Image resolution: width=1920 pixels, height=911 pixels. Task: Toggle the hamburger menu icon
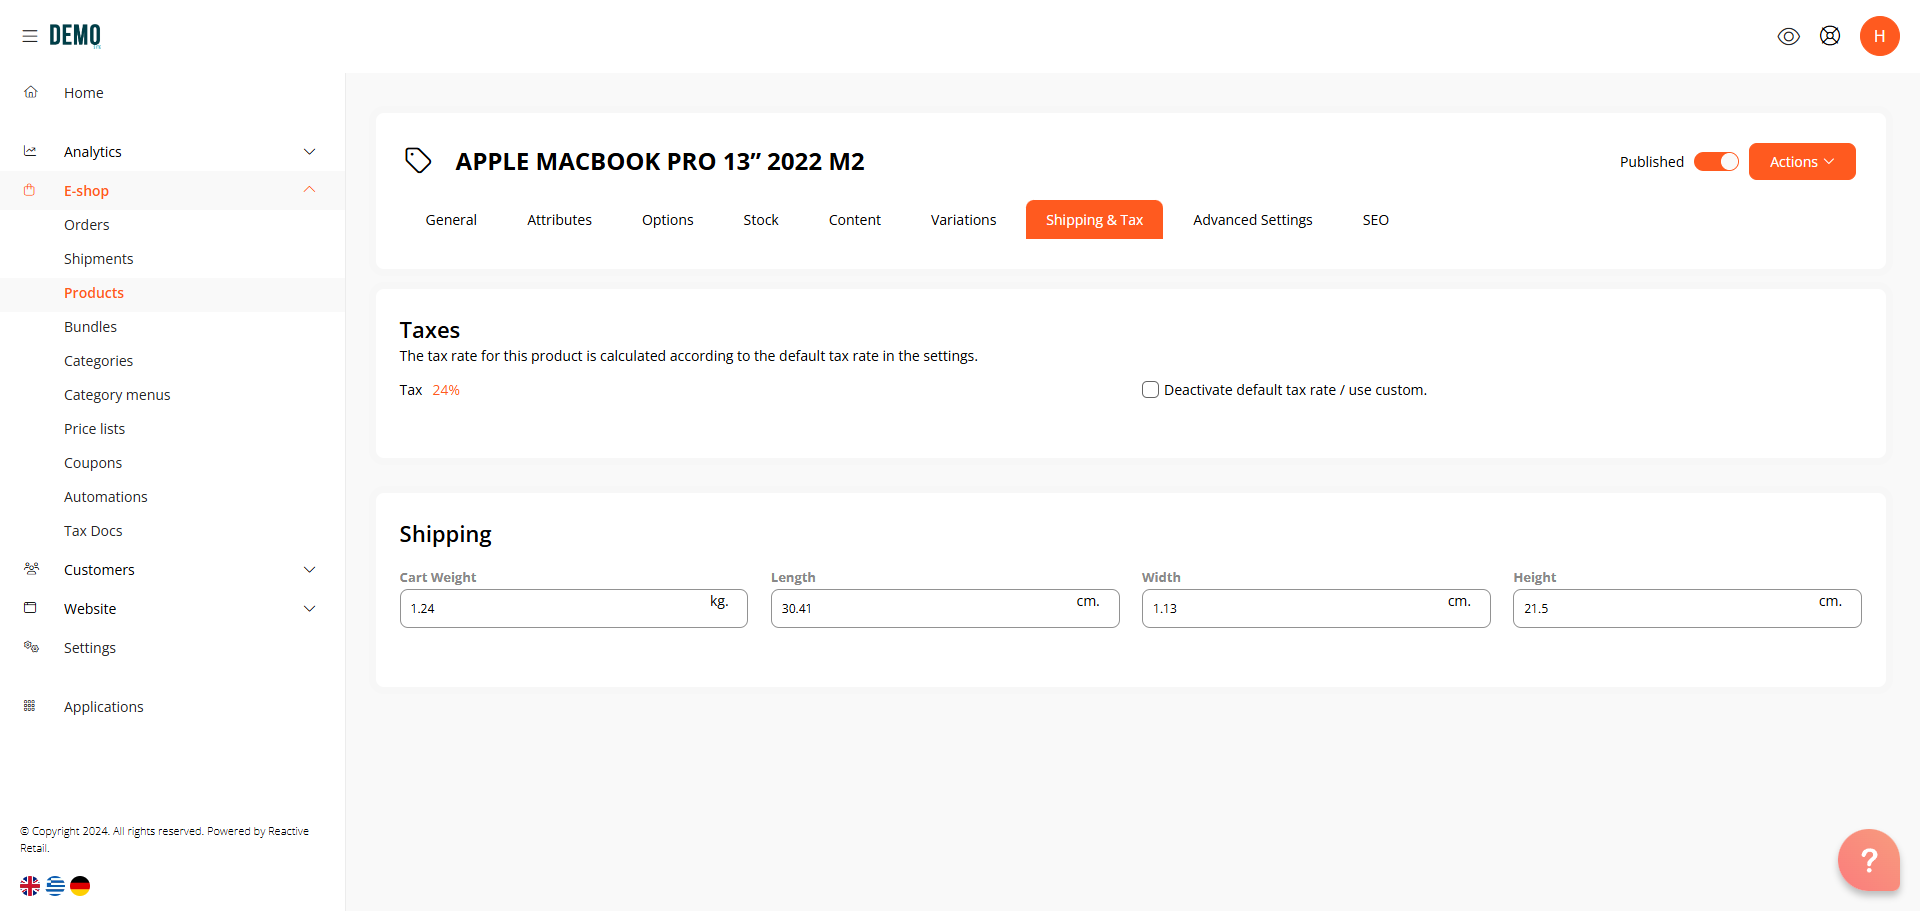30,36
